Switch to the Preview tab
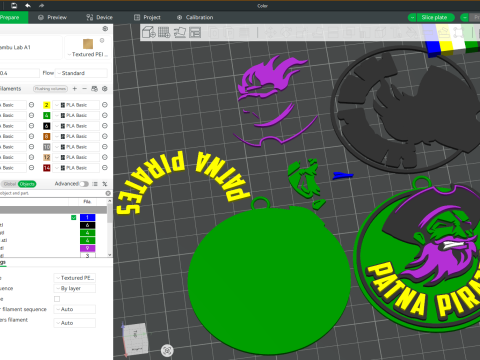480x360 pixels. pyautogui.click(x=52, y=17)
